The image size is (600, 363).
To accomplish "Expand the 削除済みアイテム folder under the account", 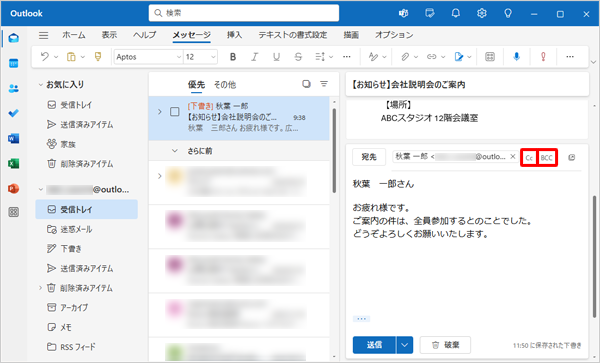I will (x=41, y=288).
